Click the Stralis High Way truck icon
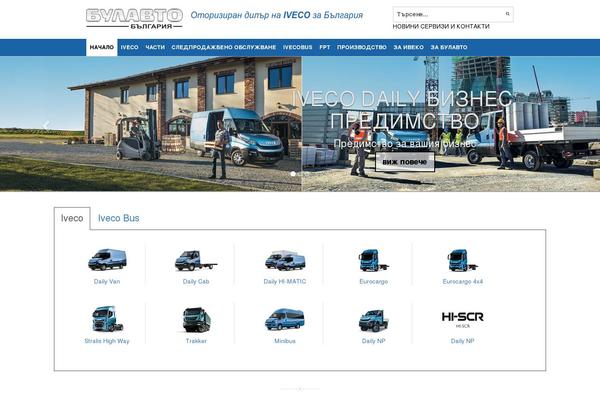Viewport: 600px width, 400px height. 107,318
